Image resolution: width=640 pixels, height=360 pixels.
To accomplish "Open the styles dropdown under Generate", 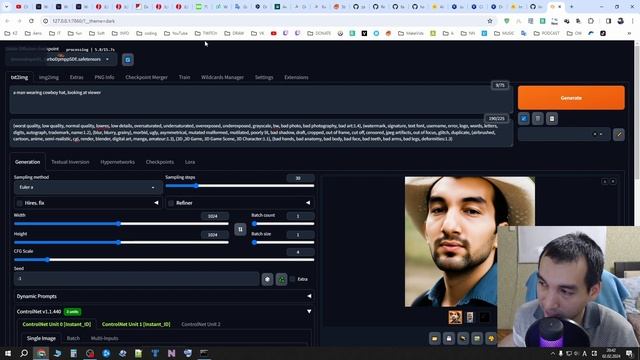I will pos(564,134).
